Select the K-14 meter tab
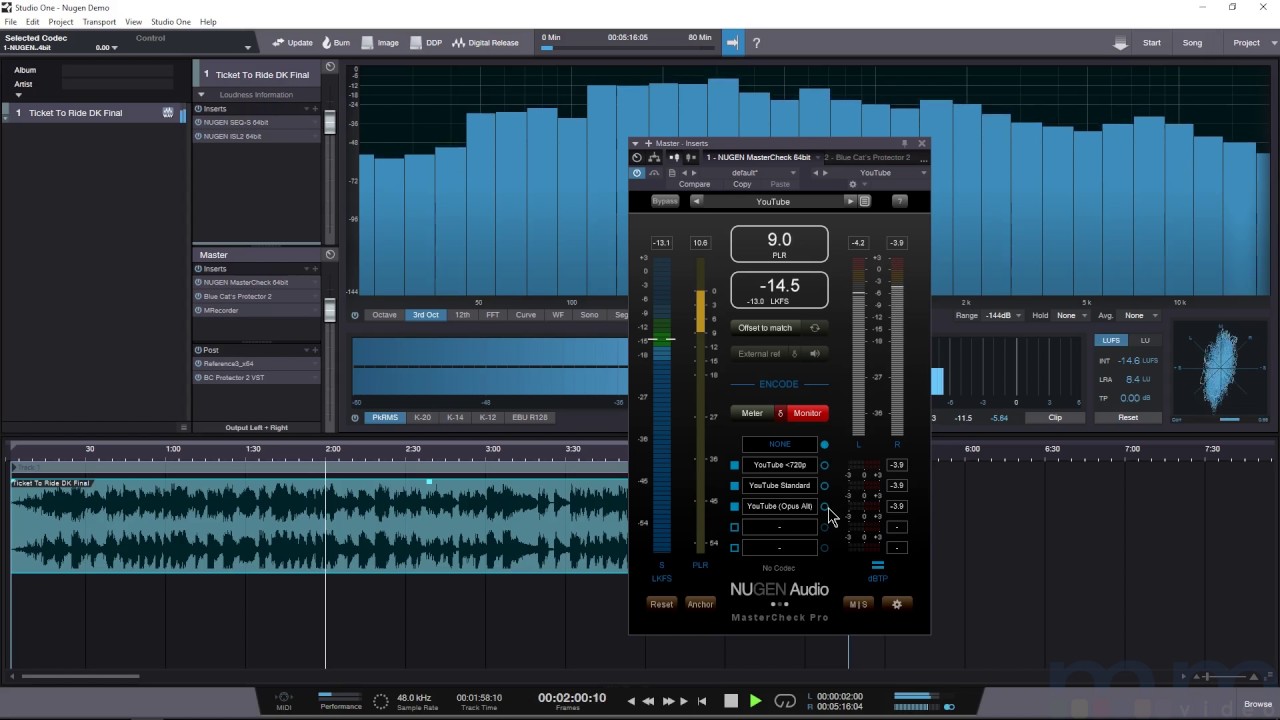 [455, 417]
